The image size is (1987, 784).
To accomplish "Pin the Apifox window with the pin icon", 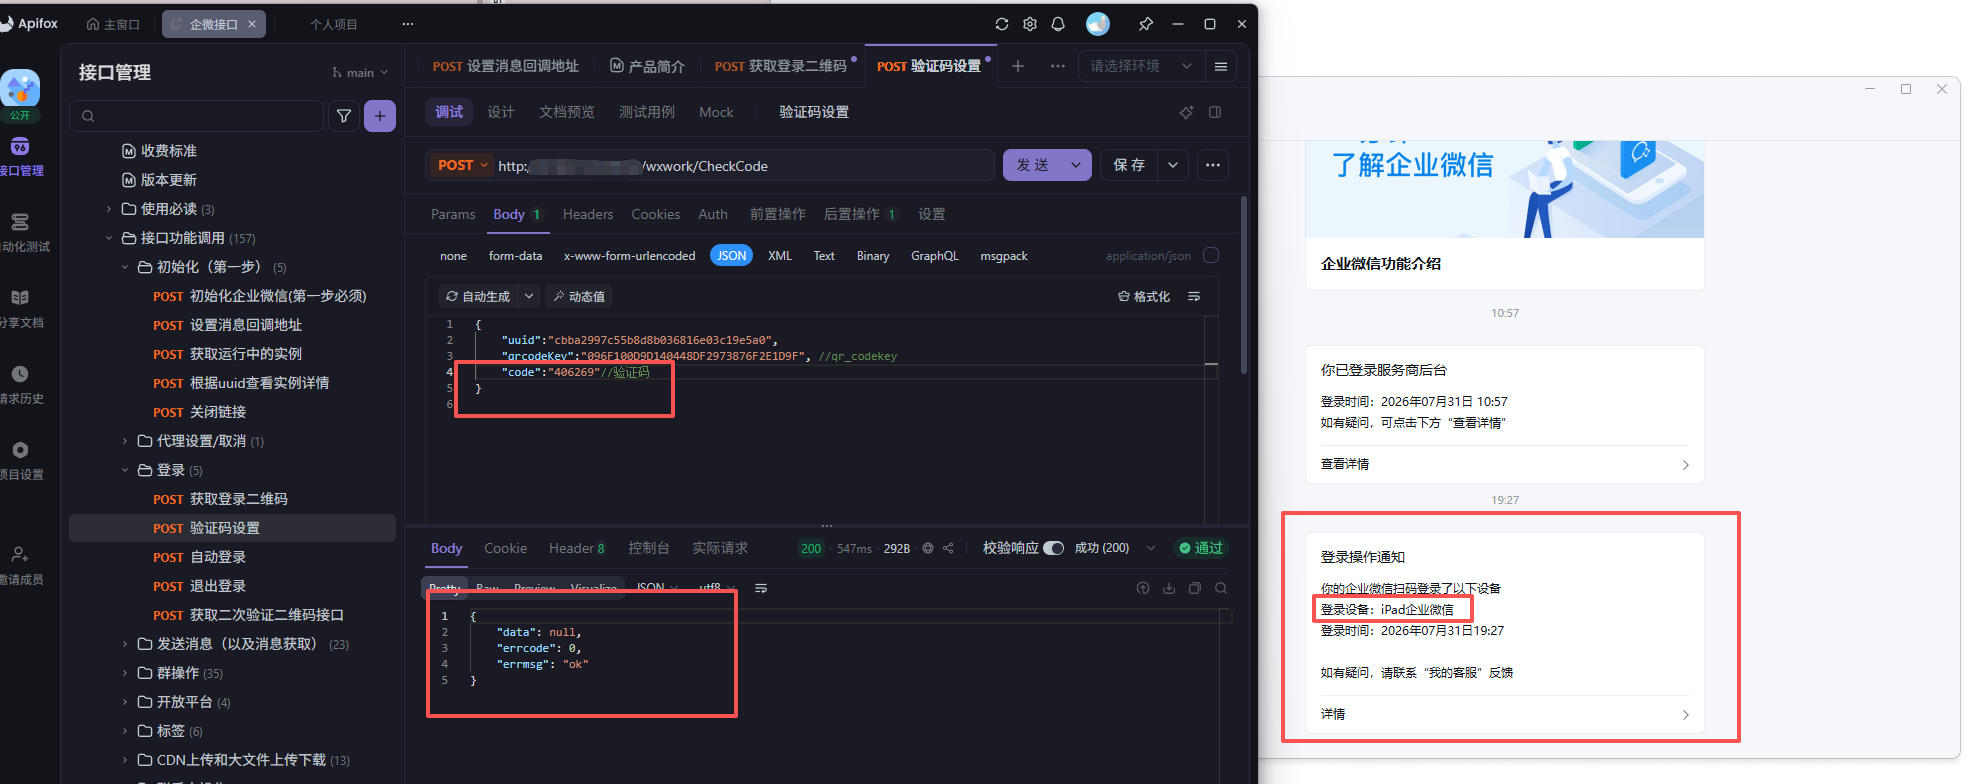I will (x=1146, y=24).
